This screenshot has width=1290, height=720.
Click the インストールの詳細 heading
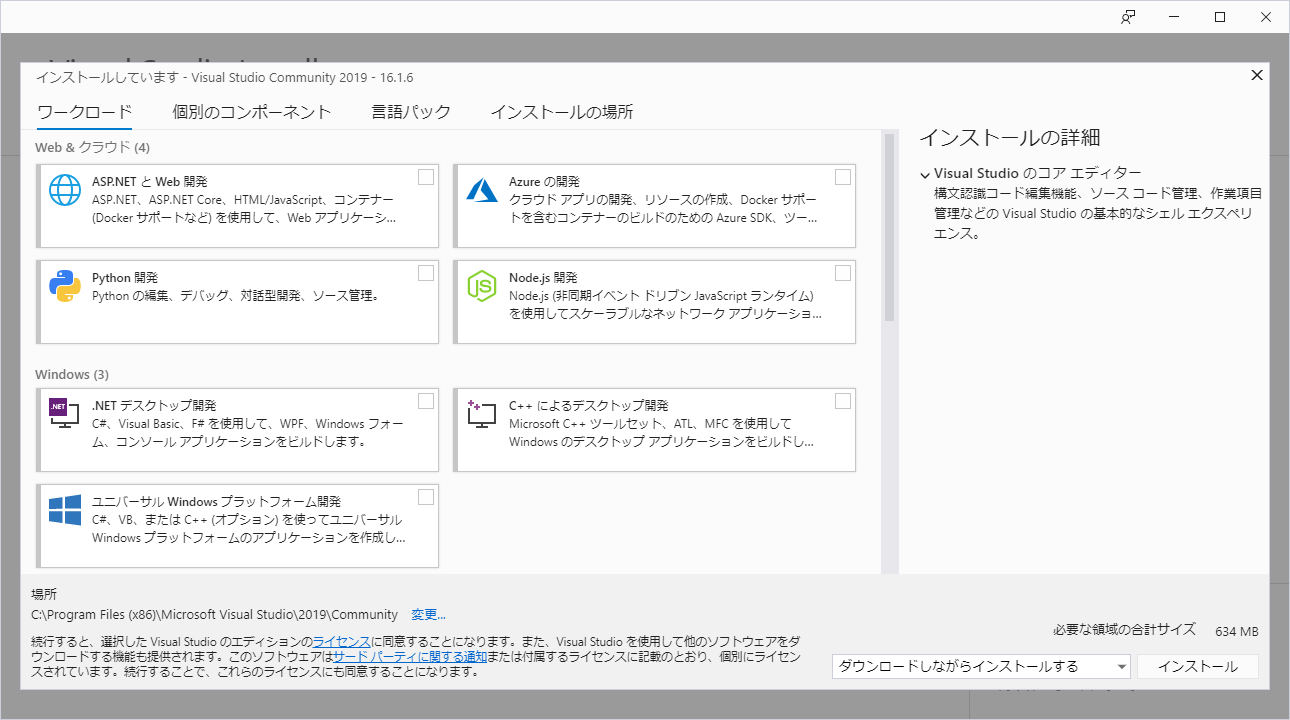1009,138
